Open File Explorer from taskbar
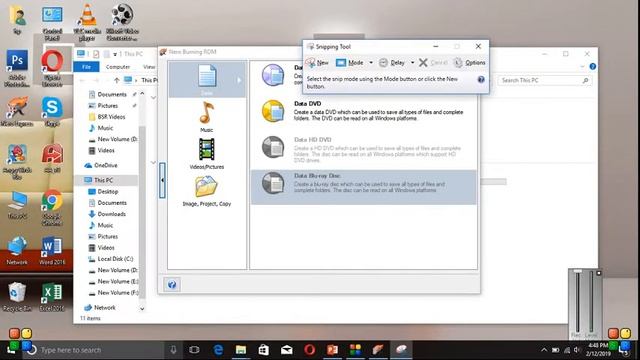 [241, 350]
